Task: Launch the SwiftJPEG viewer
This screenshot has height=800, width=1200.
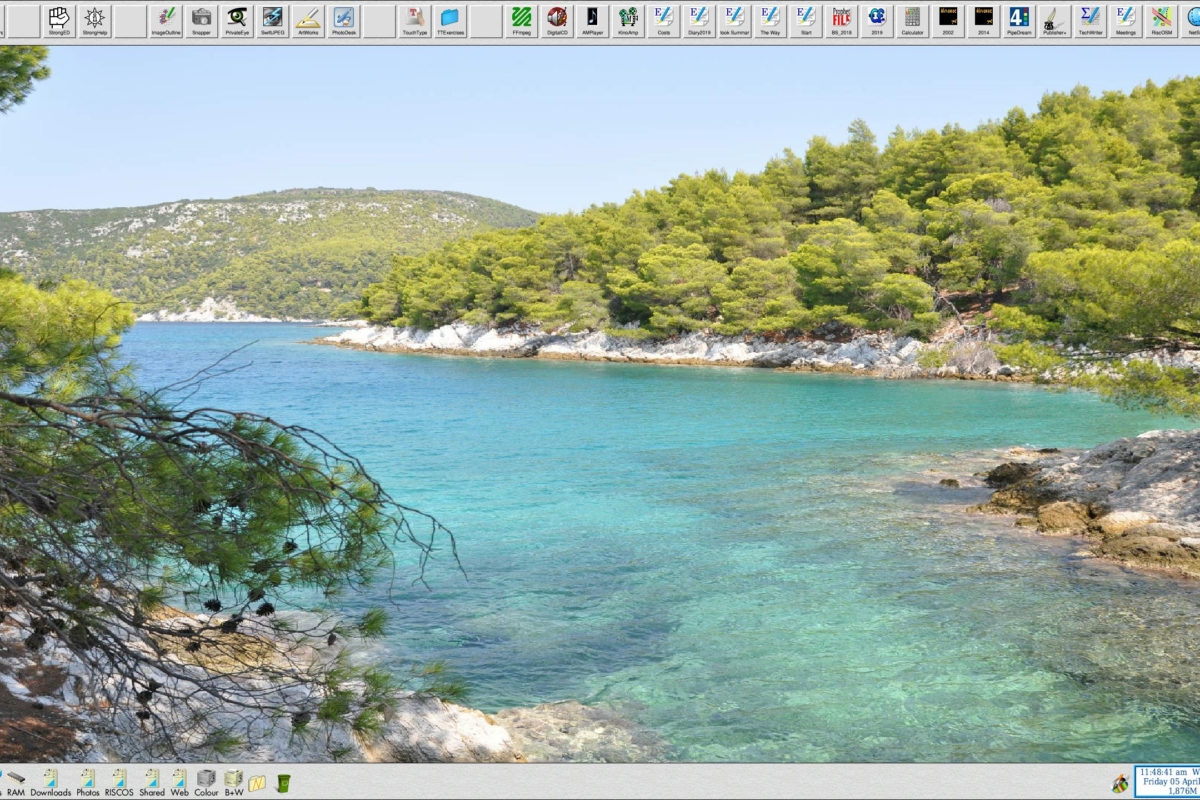Action: pyautogui.click(x=272, y=21)
